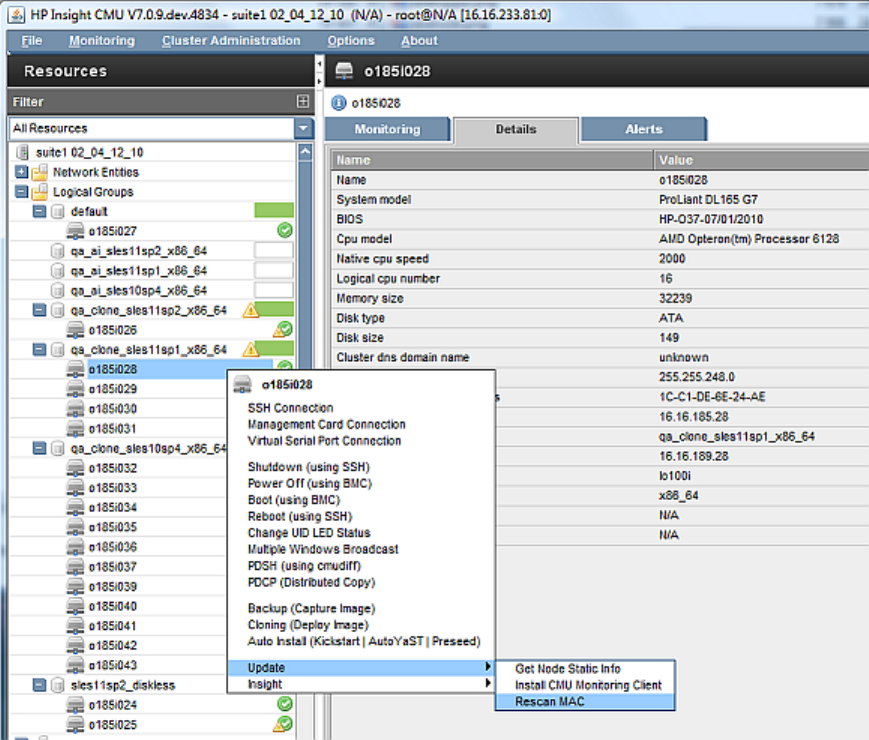
Task: Choose SSH Connection in the context menu
Action: [290, 408]
